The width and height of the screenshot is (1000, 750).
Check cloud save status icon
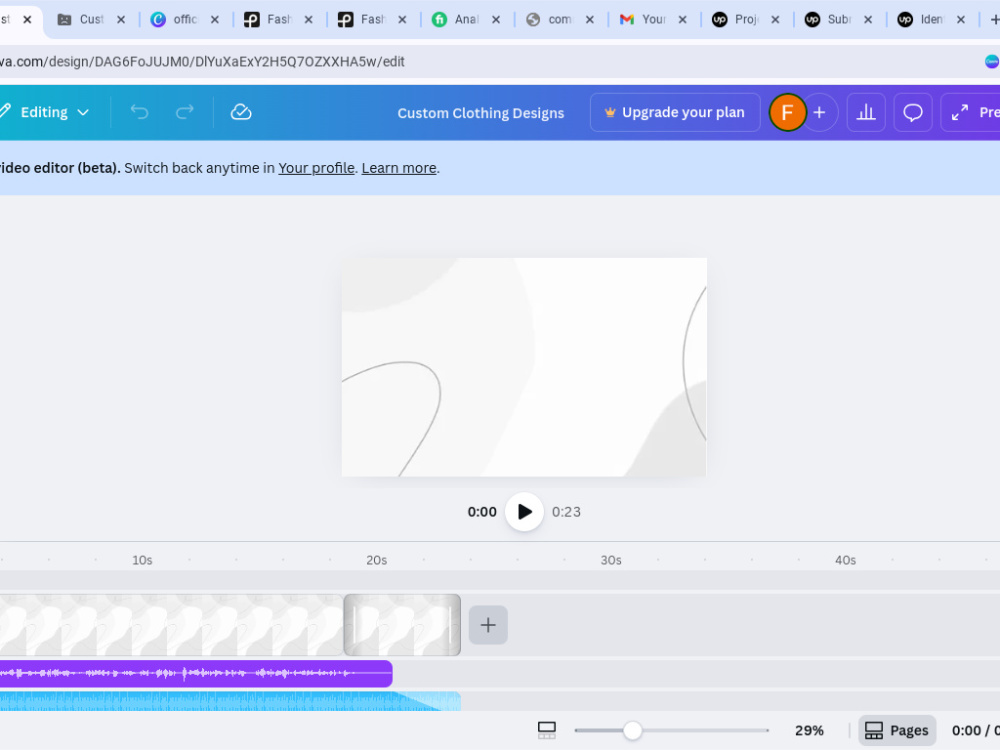tap(240, 112)
